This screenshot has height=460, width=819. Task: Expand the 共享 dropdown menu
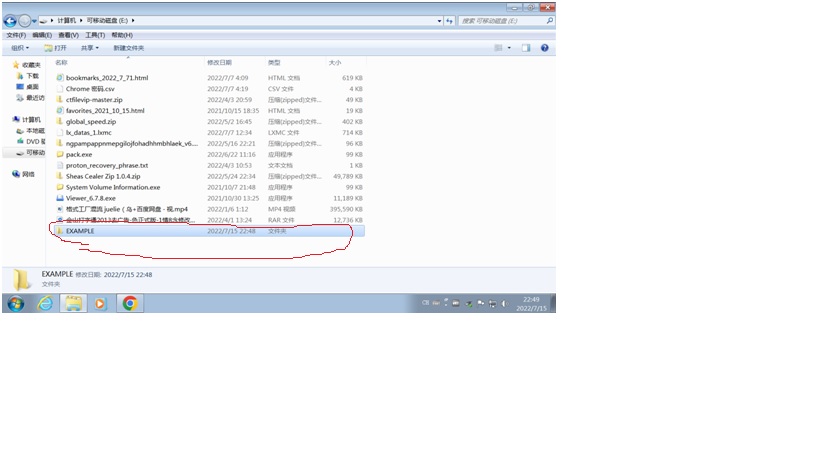[90, 47]
